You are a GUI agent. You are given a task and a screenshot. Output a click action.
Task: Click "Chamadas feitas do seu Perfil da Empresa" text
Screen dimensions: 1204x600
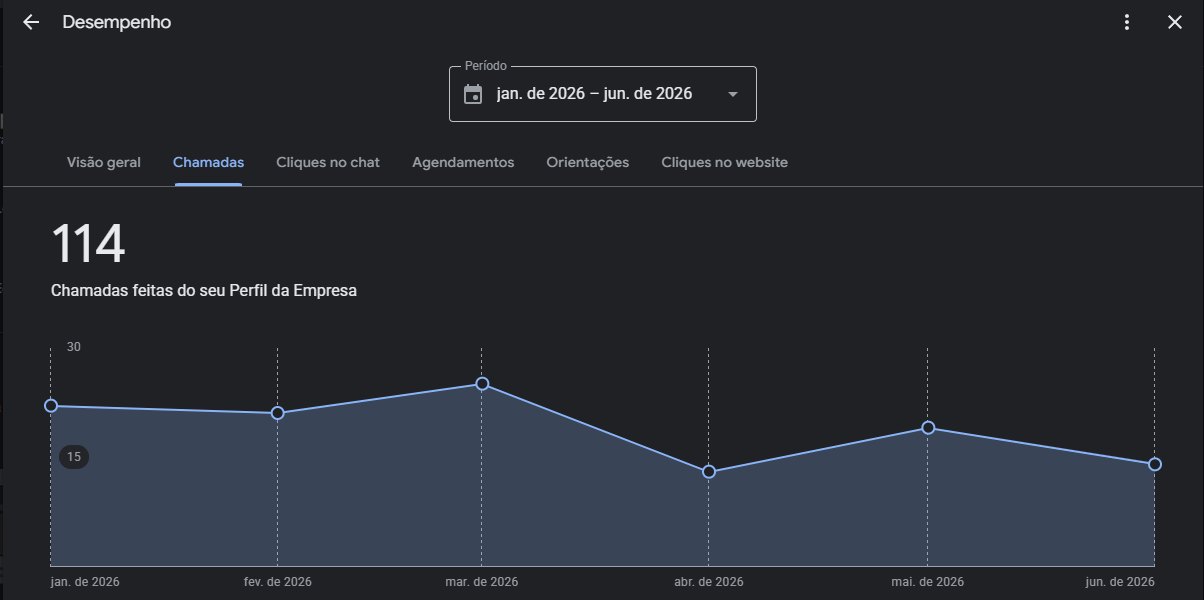click(204, 291)
